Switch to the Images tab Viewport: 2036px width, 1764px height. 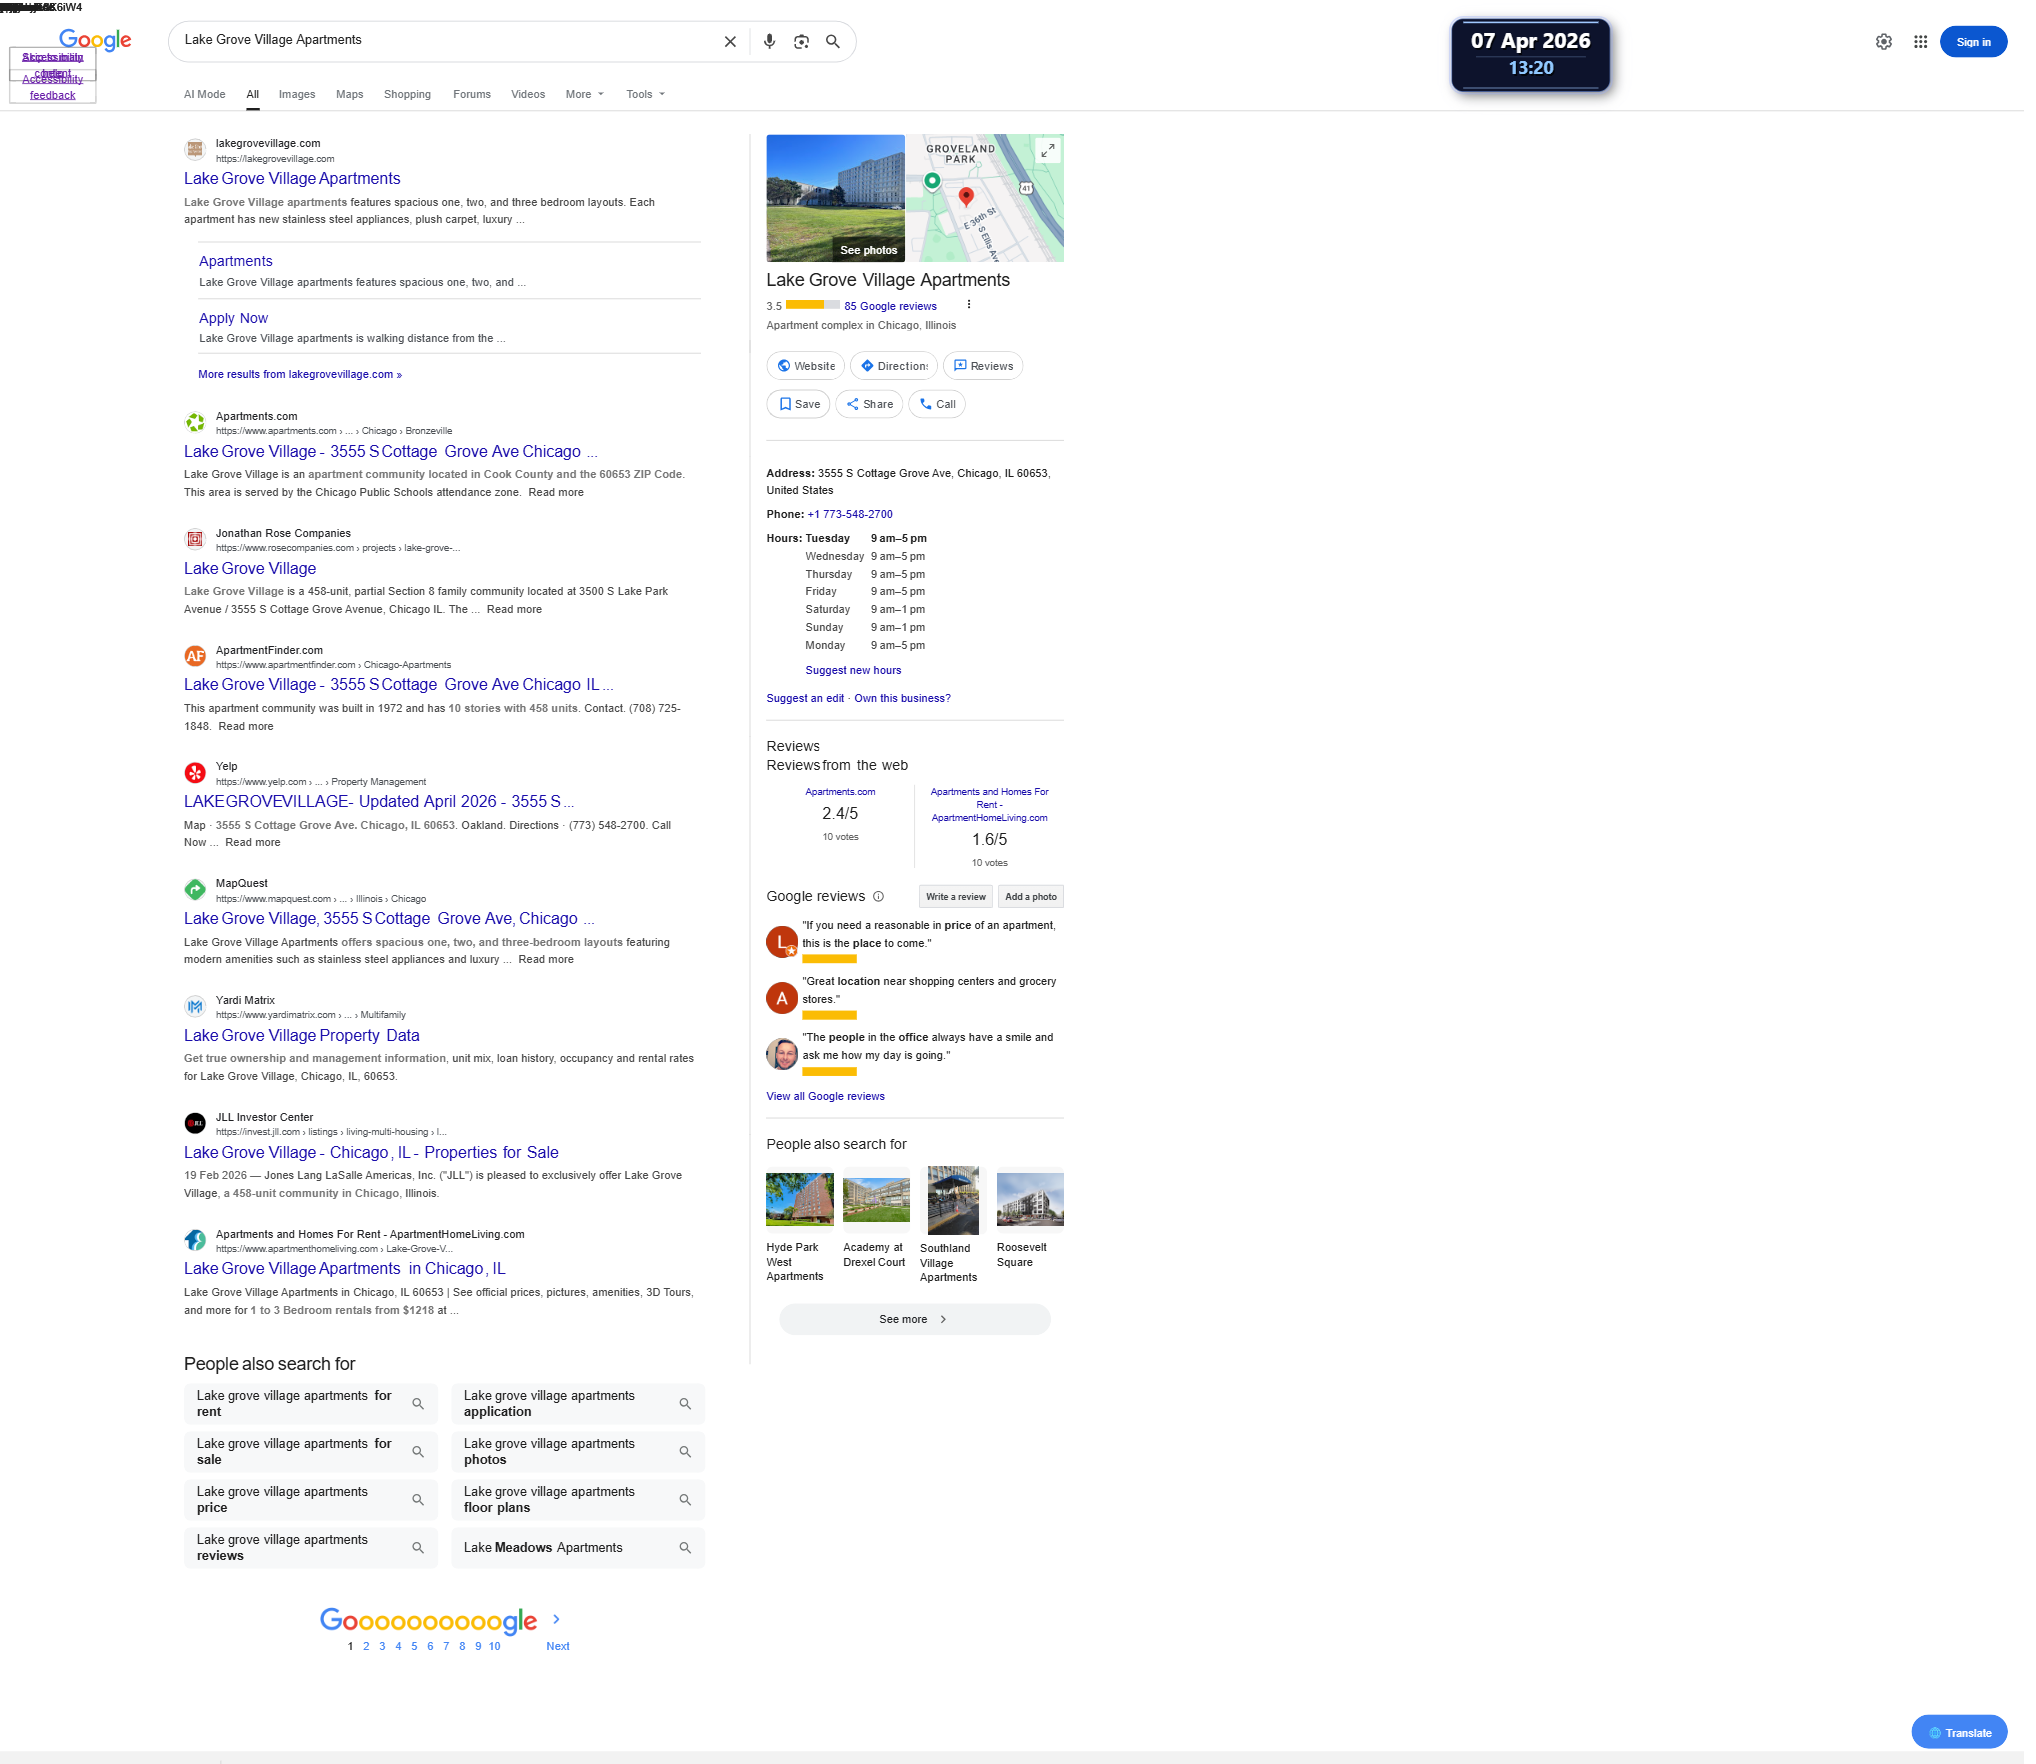[x=296, y=94]
